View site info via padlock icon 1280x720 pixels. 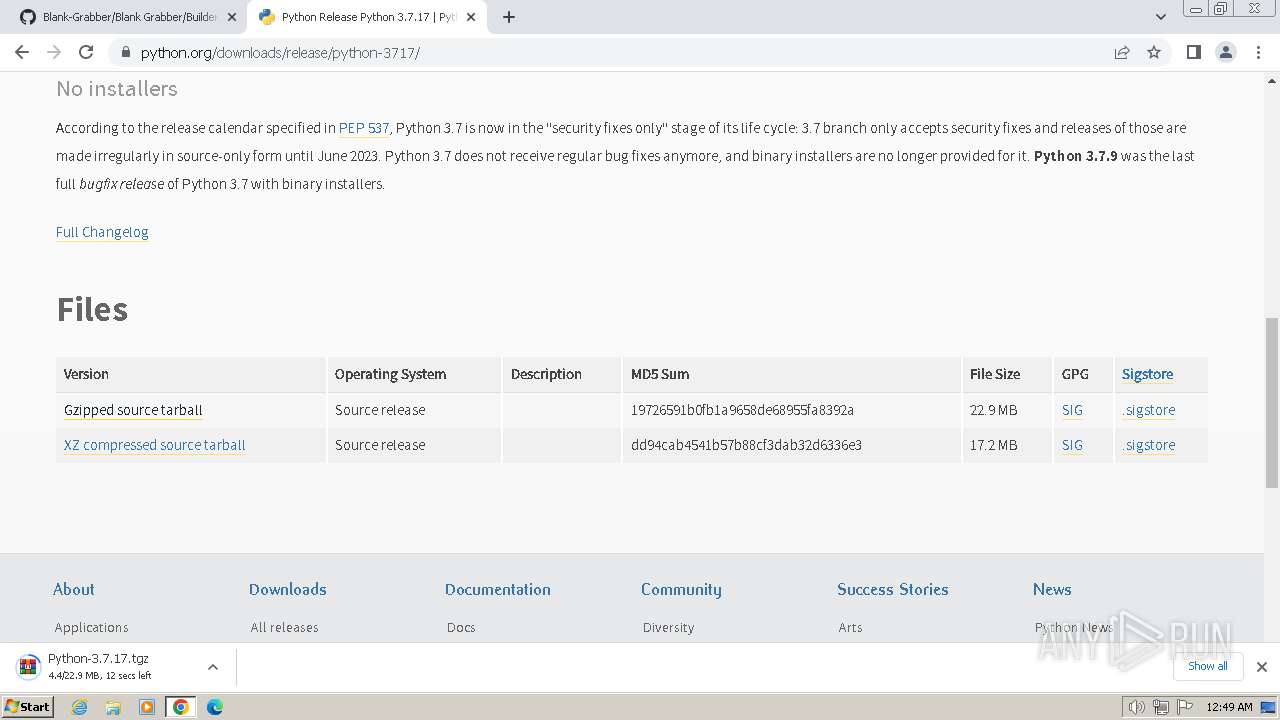pyautogui.click(x=124, y=52)
